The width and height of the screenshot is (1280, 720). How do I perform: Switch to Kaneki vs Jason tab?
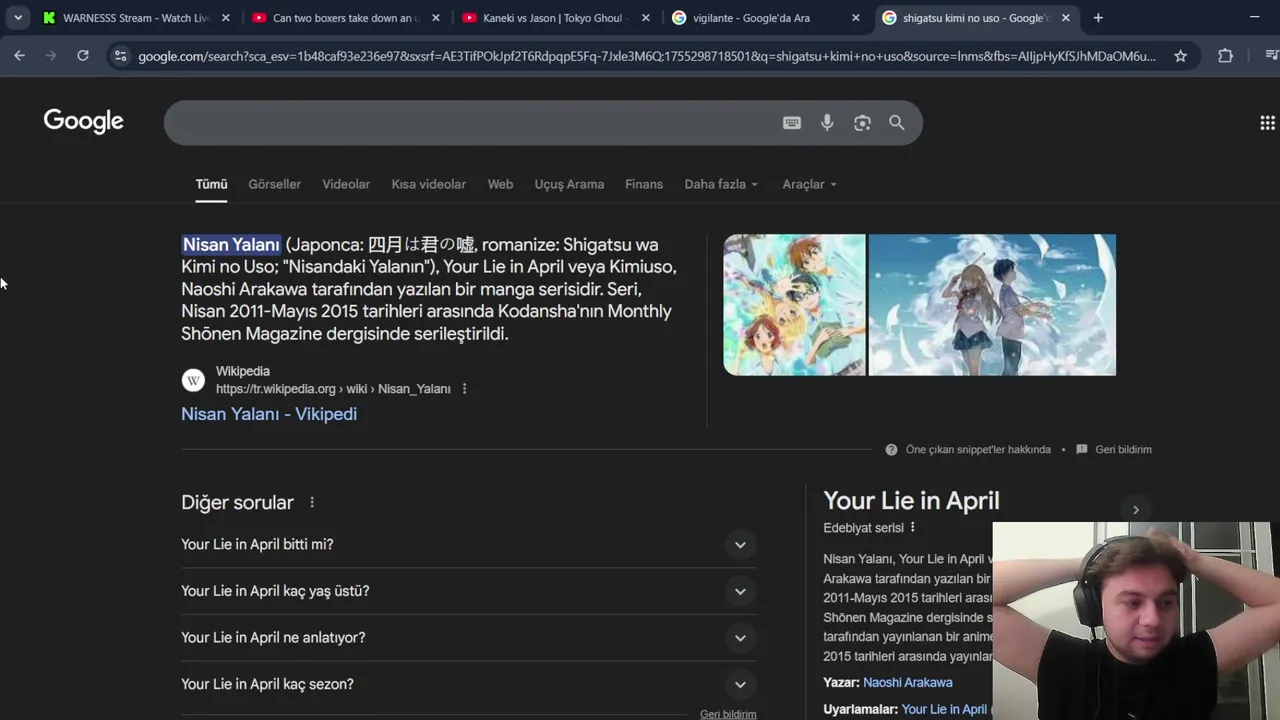[556, 18]
